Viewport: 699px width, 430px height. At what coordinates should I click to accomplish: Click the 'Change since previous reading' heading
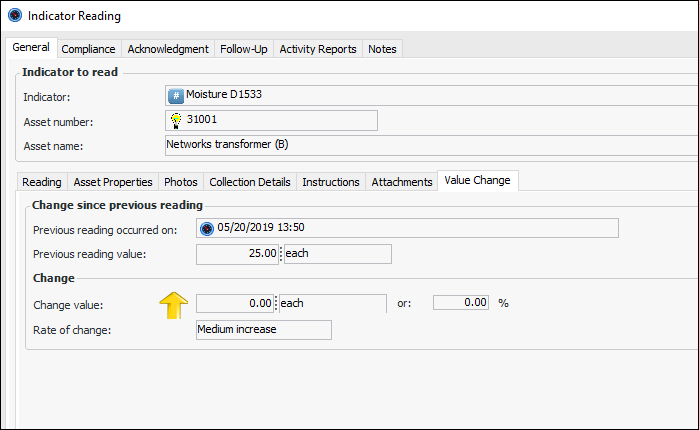(117, 205)
